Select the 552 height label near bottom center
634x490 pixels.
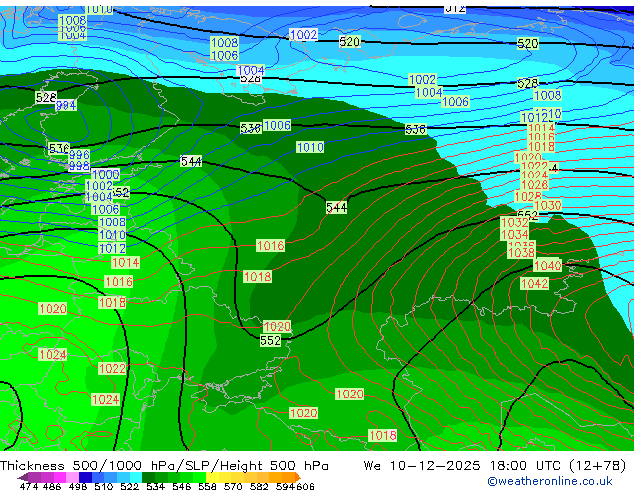[x=271, y=340]
